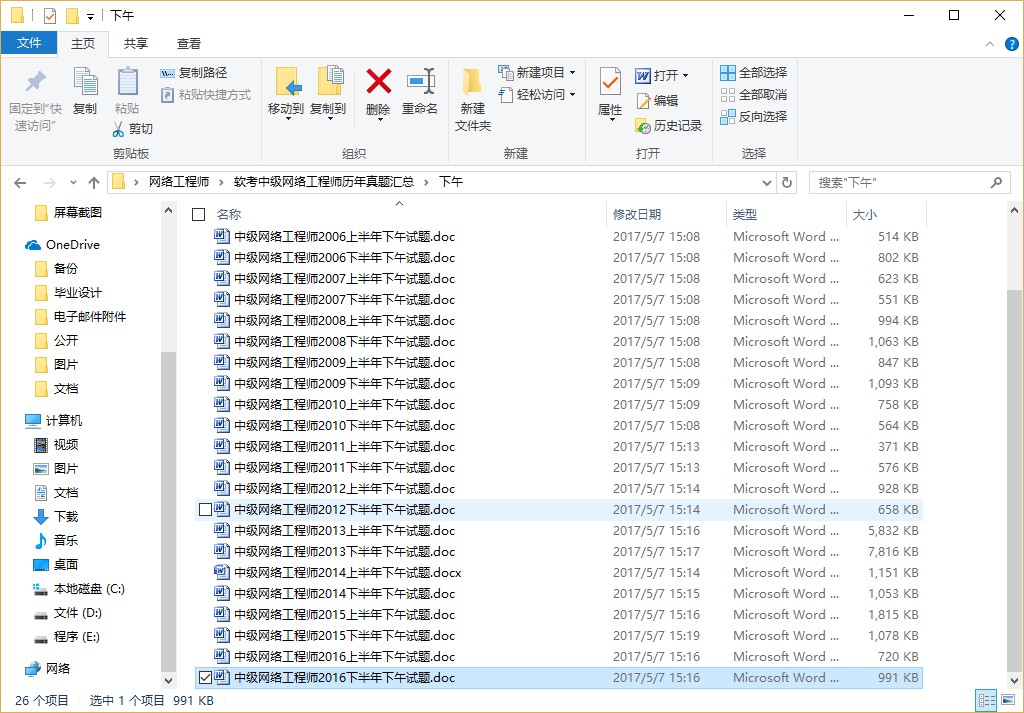The width and height of the screenshot is (1024, 713).
Task: Collapse the ribbon with the chevron
Action: coord(990,44)
